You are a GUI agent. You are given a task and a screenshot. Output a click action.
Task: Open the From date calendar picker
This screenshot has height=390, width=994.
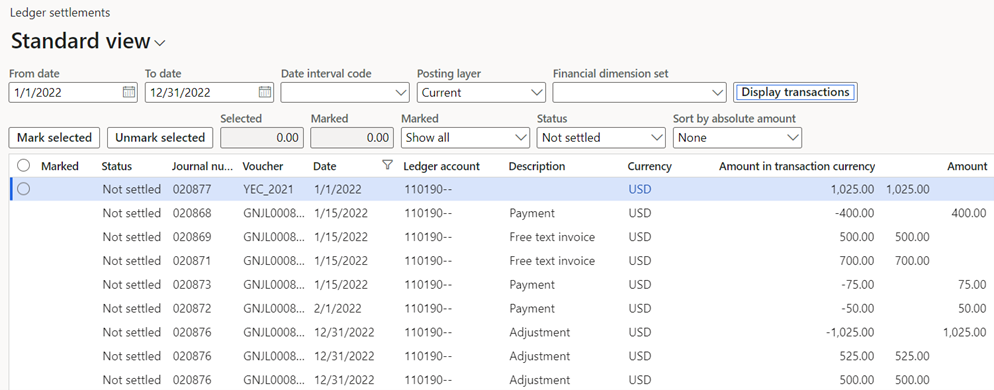pos(129,92)
